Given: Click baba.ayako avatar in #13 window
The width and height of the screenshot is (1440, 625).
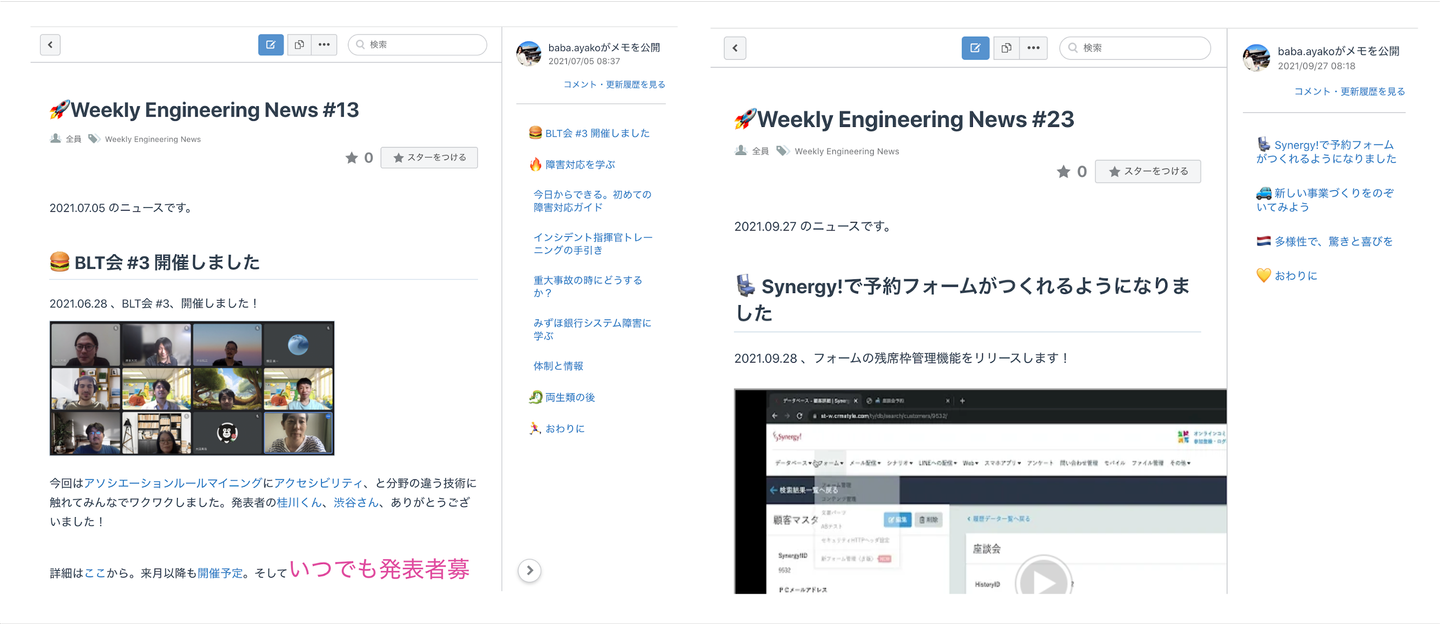Looking at the screenshot, I should (529, 54).
